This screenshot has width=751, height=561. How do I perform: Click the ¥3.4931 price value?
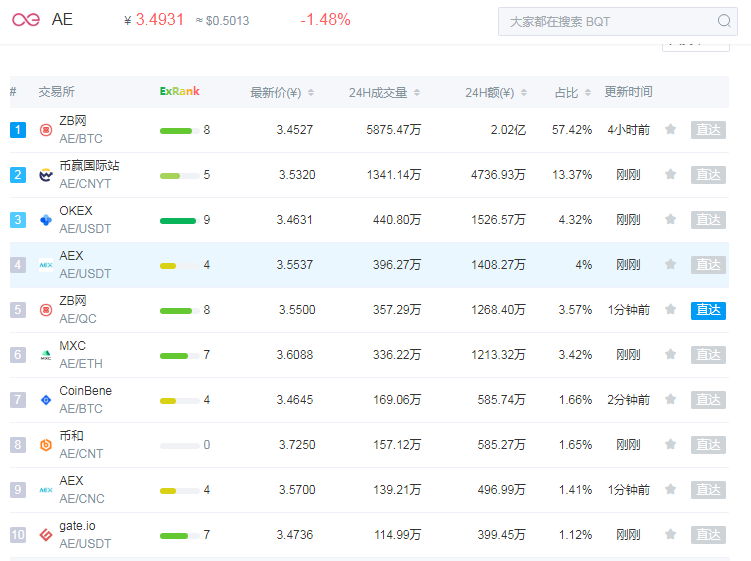click(x=154, y=20)
